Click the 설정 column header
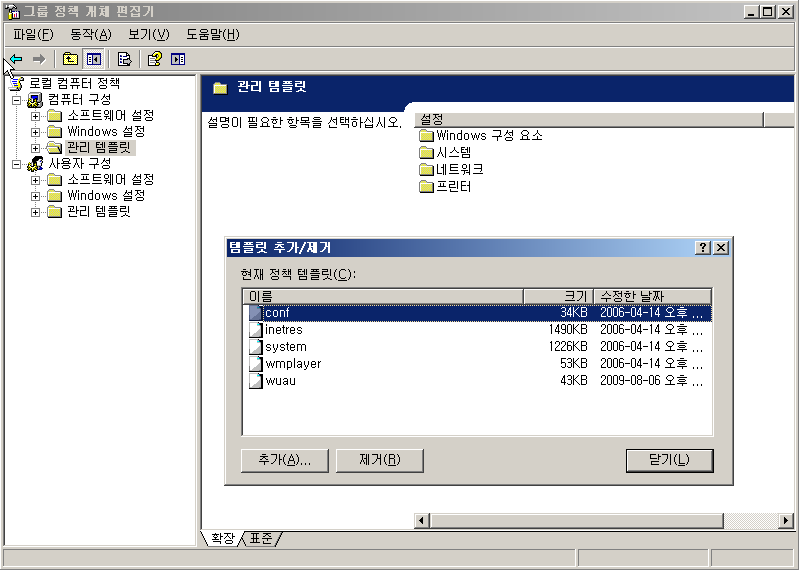 tap(589, 120)
